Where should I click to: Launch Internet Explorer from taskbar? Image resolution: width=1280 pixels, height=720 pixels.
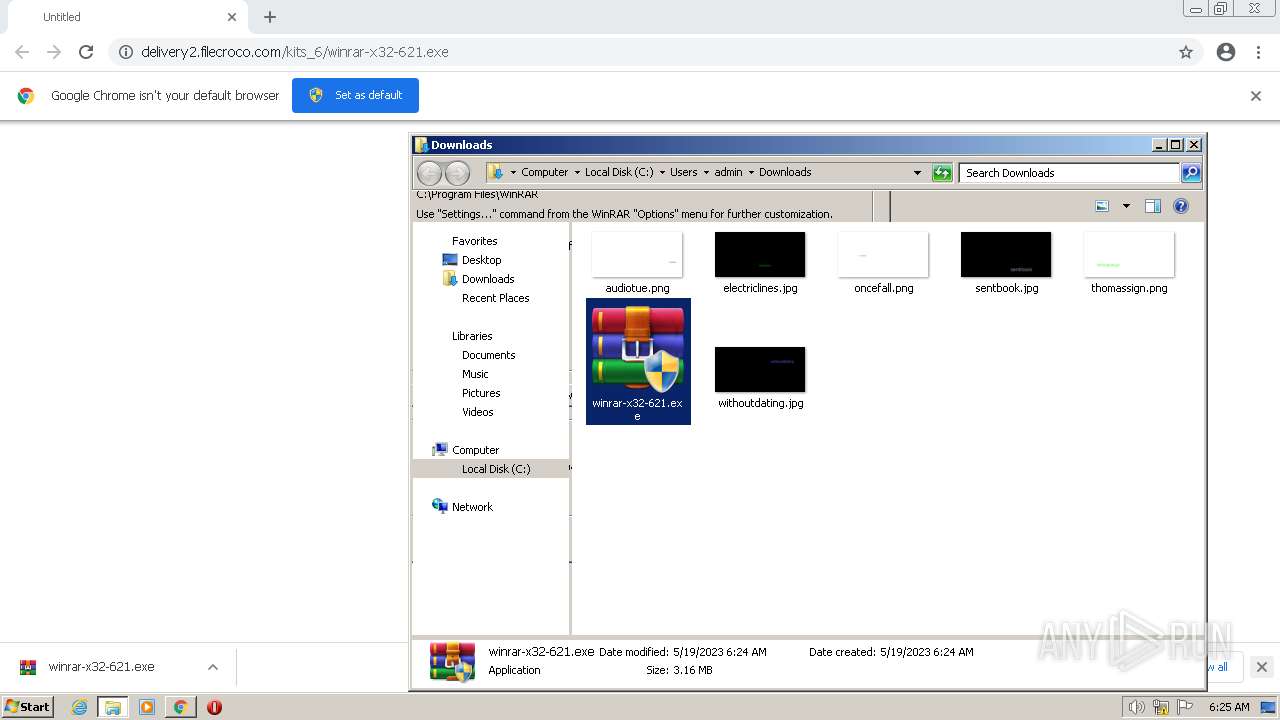pyautogui.click(x=79, y=707)
